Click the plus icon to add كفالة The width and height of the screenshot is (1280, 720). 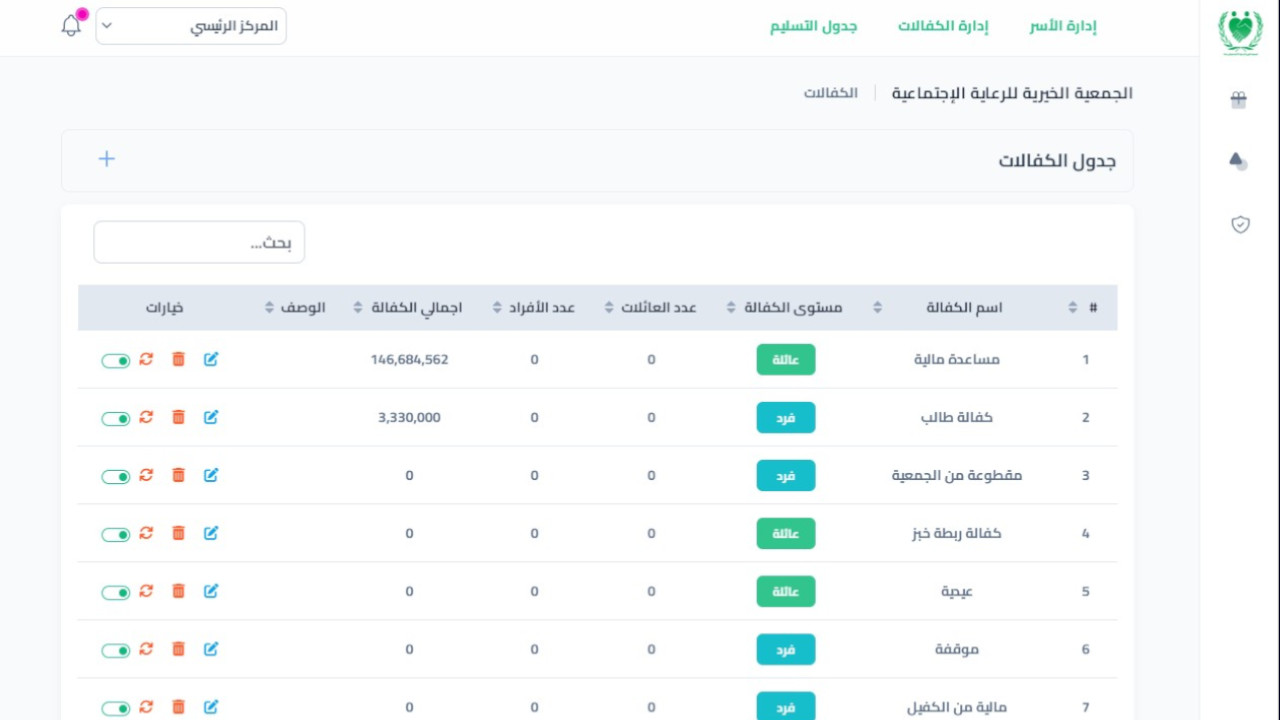107,159
